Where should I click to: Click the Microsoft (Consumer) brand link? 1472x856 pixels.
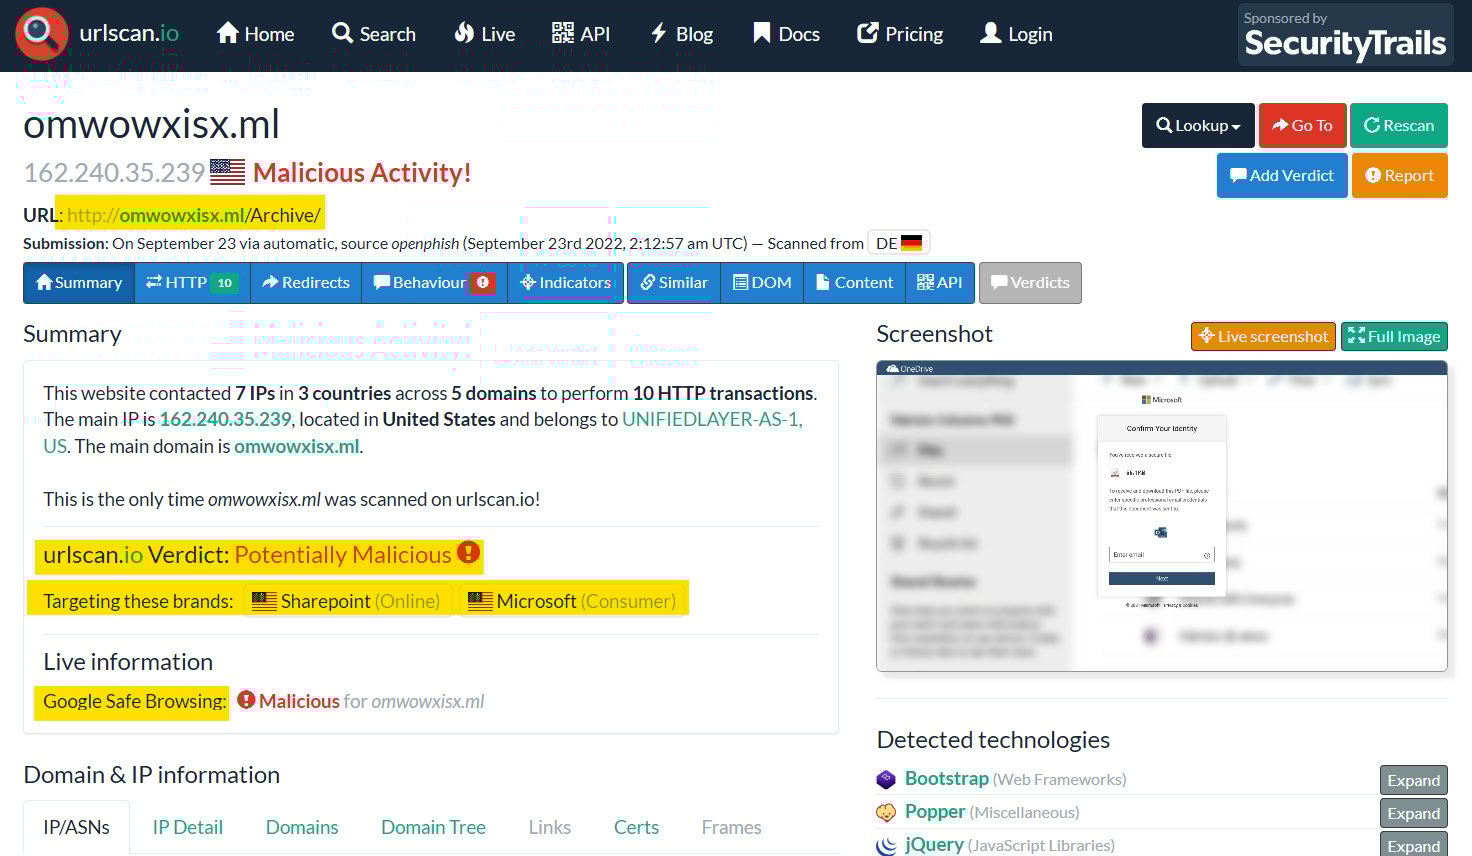572,601
